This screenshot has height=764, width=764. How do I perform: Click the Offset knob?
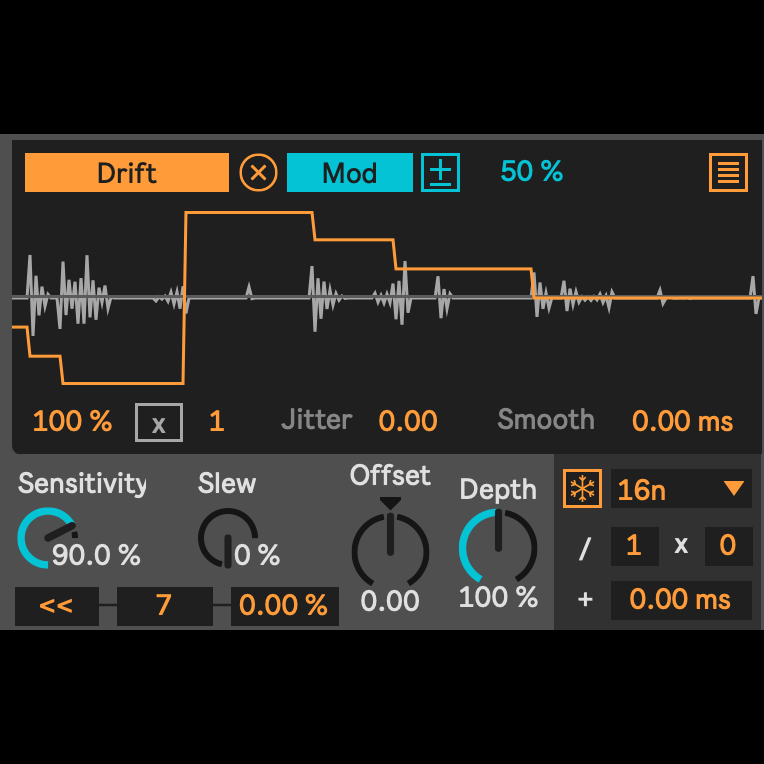tap(390, 550)
